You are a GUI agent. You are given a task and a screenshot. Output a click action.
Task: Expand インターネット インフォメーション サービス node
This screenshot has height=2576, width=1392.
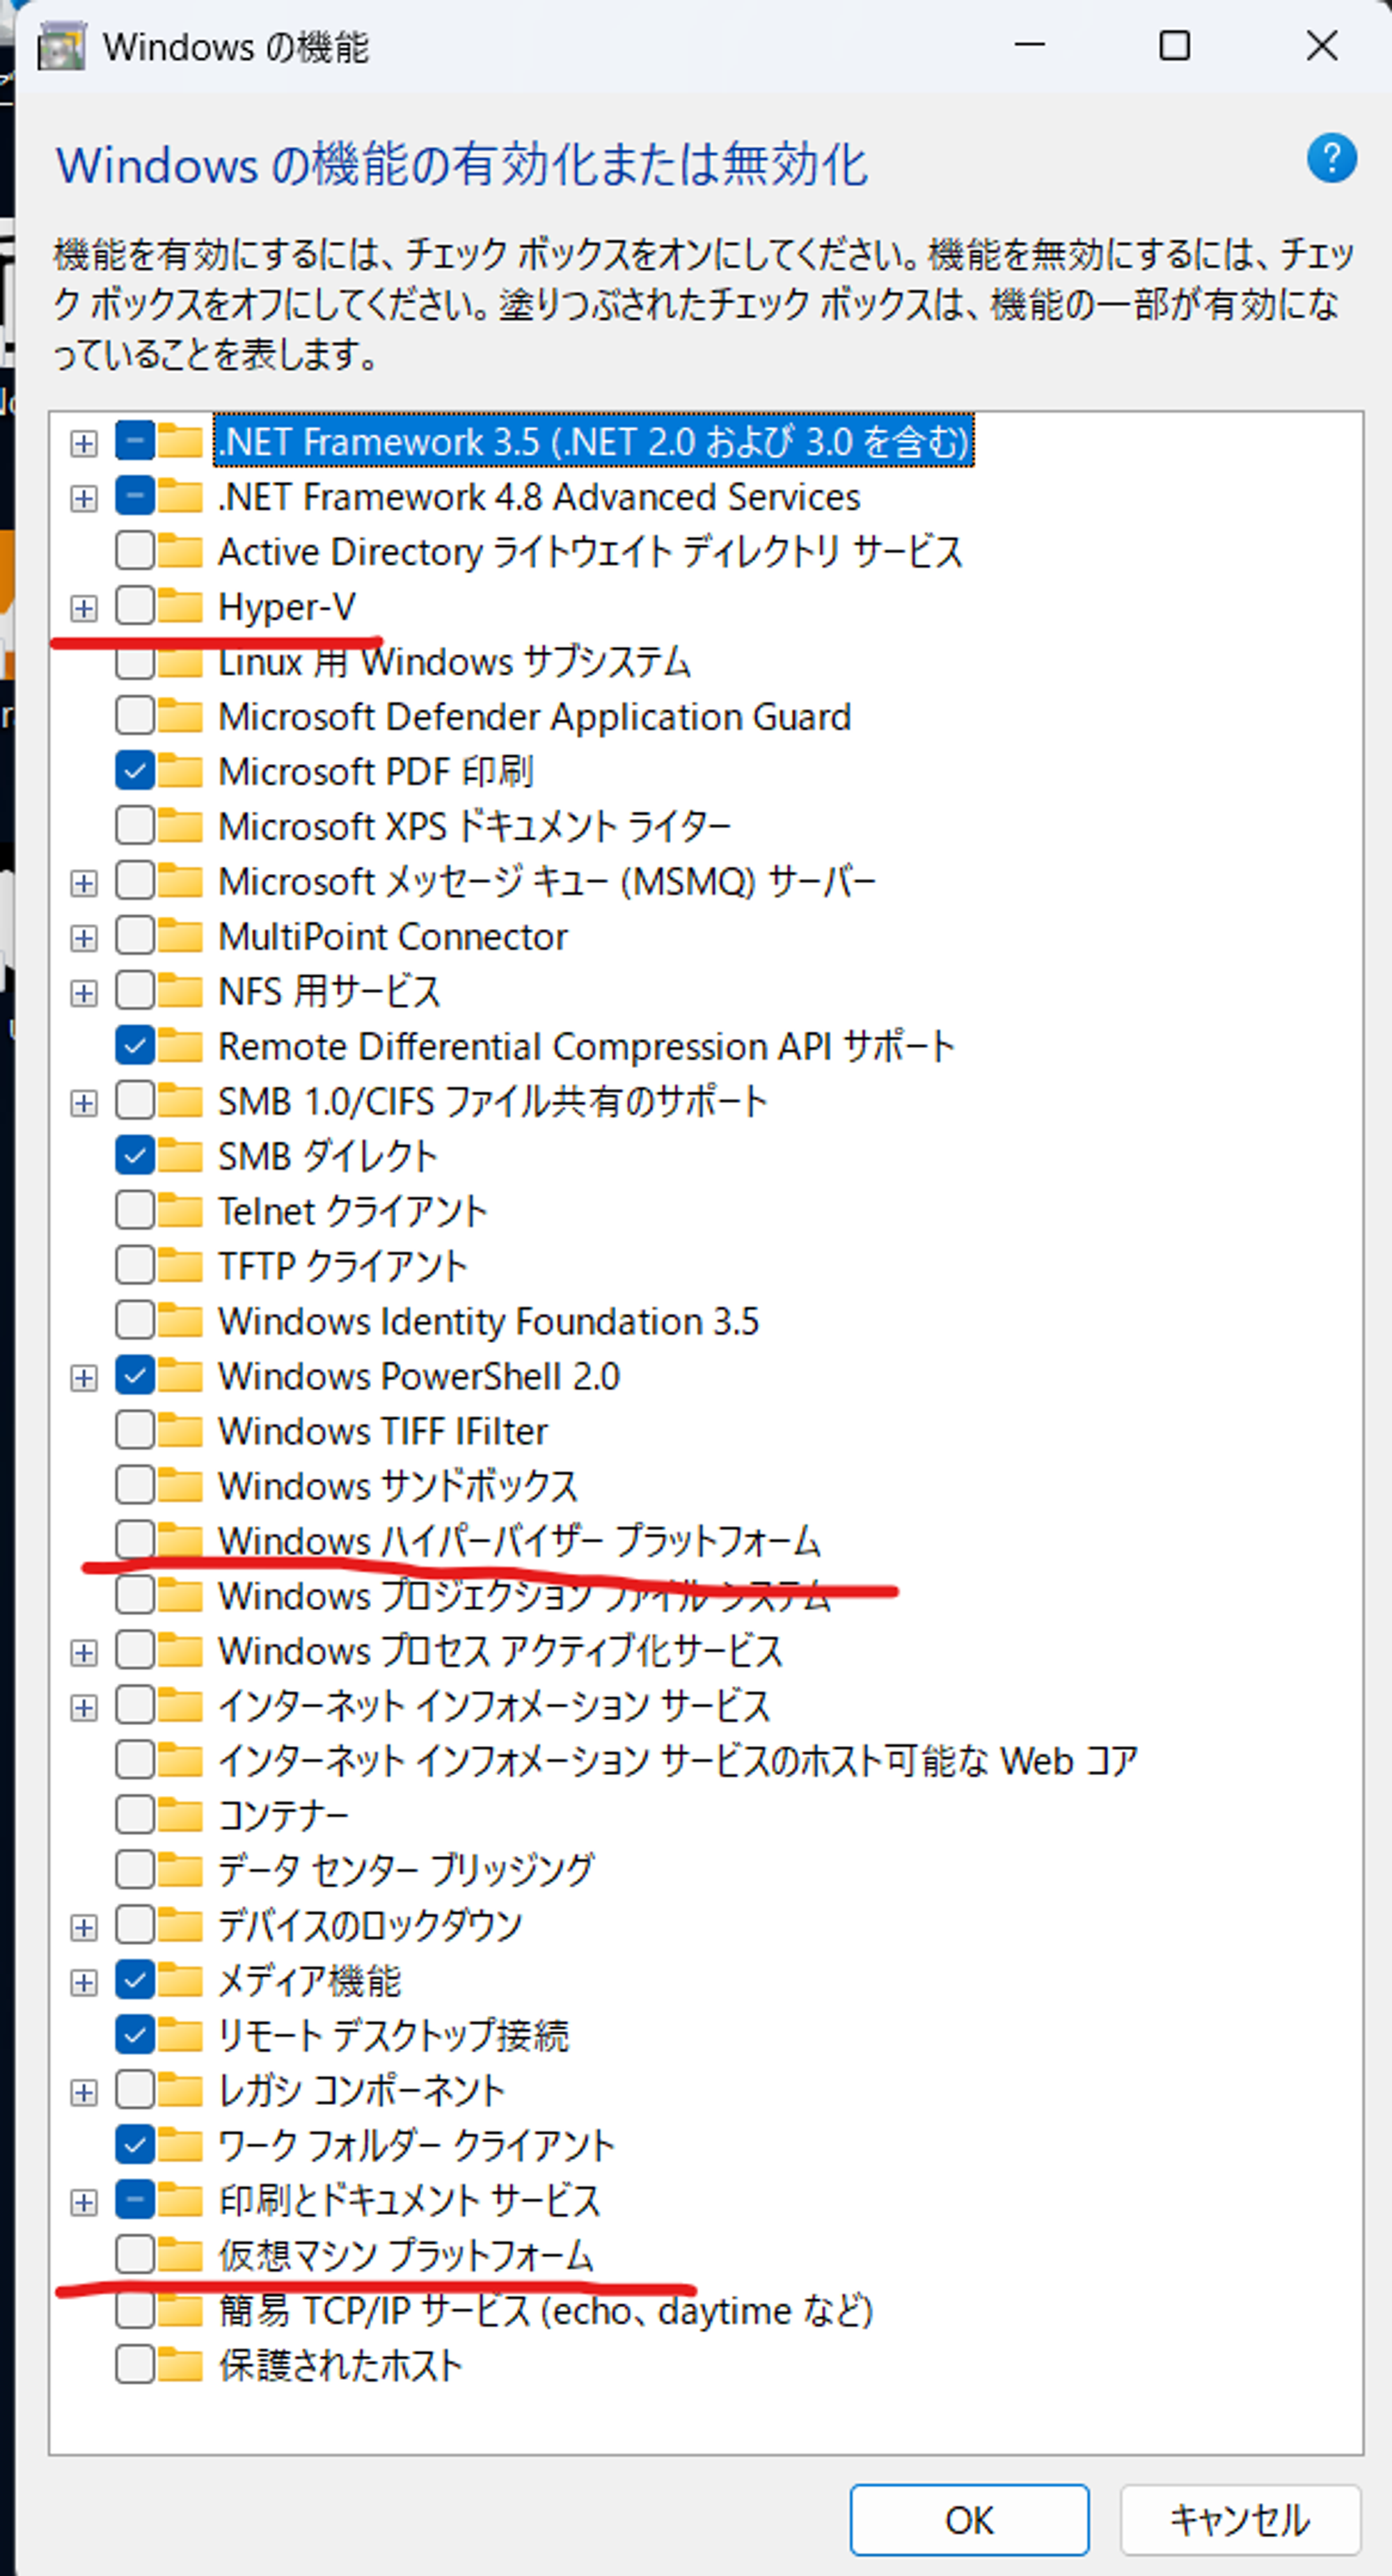(x=84, y=1708)
